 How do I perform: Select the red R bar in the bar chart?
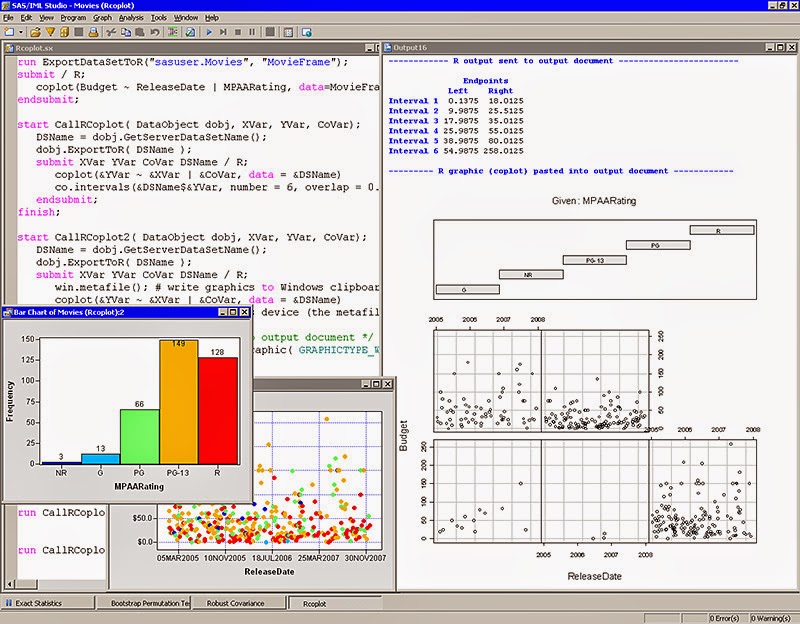tap(218, 411)
